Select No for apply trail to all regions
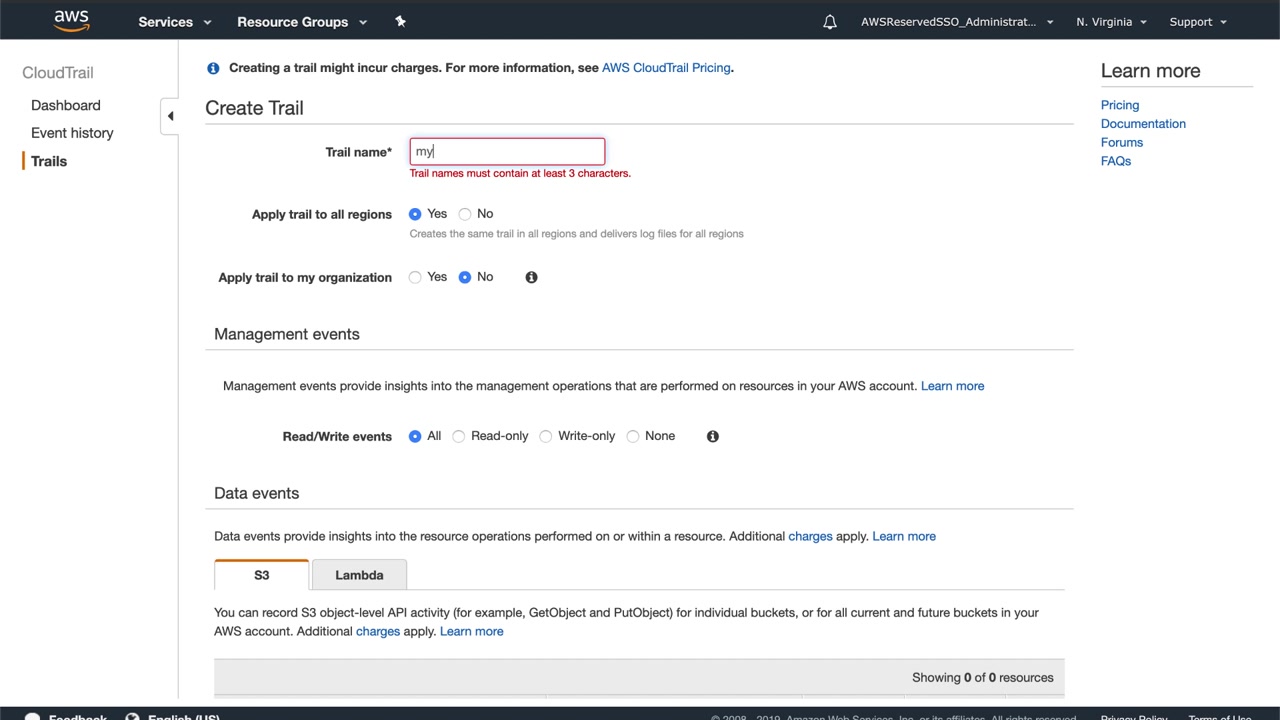Image resolution: width=1280 pixels, height=720 pixels. pyautogui.click(x=465, y=214)
